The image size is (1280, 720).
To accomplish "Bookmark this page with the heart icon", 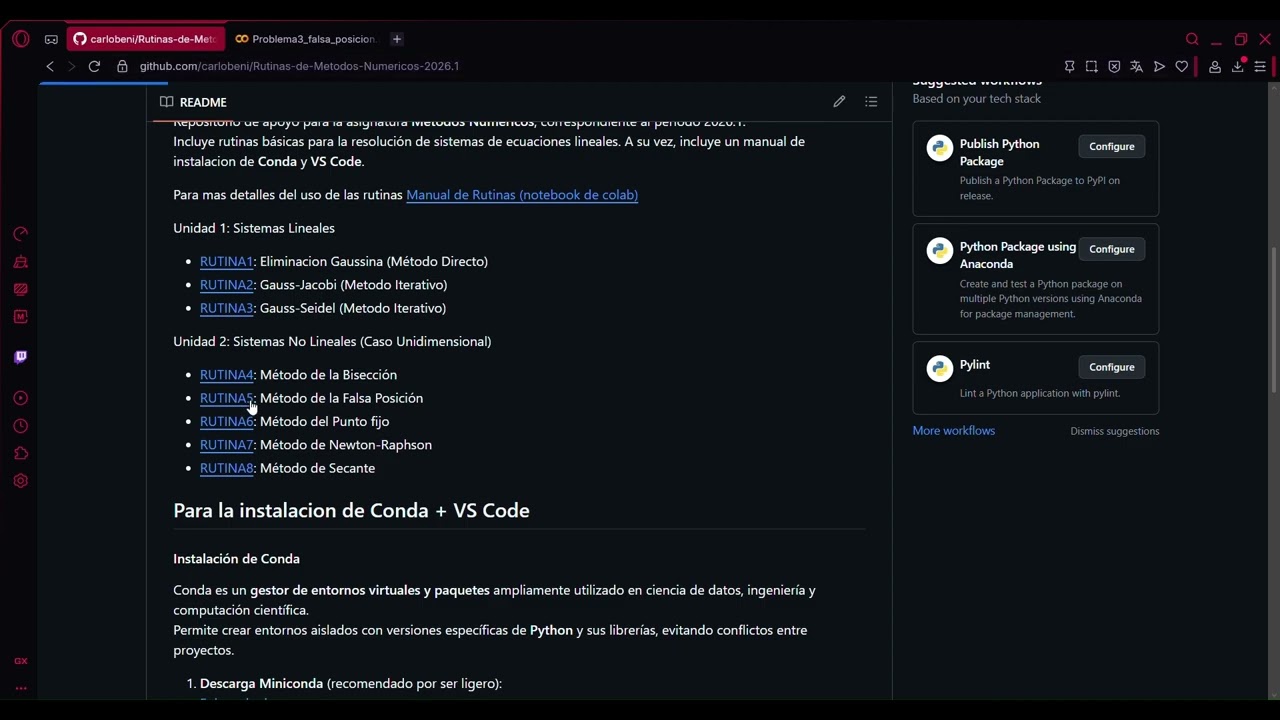I will click(x=1182, y=67).
